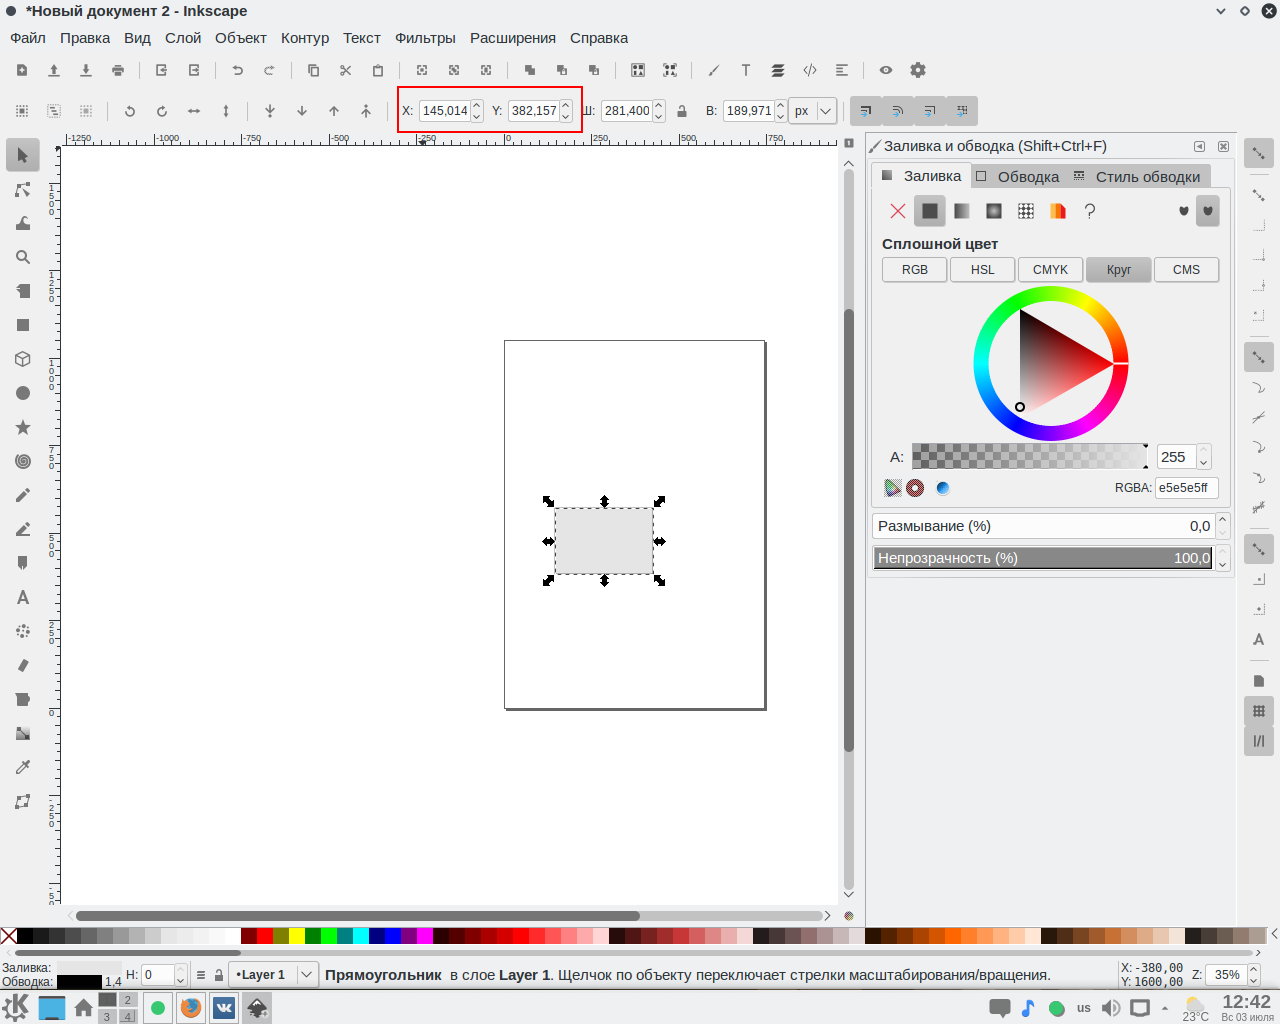Viewport: 1280px width, 1024px height.
Task: Click the Redo icon in the toolbar
Action: click(269, 70)
